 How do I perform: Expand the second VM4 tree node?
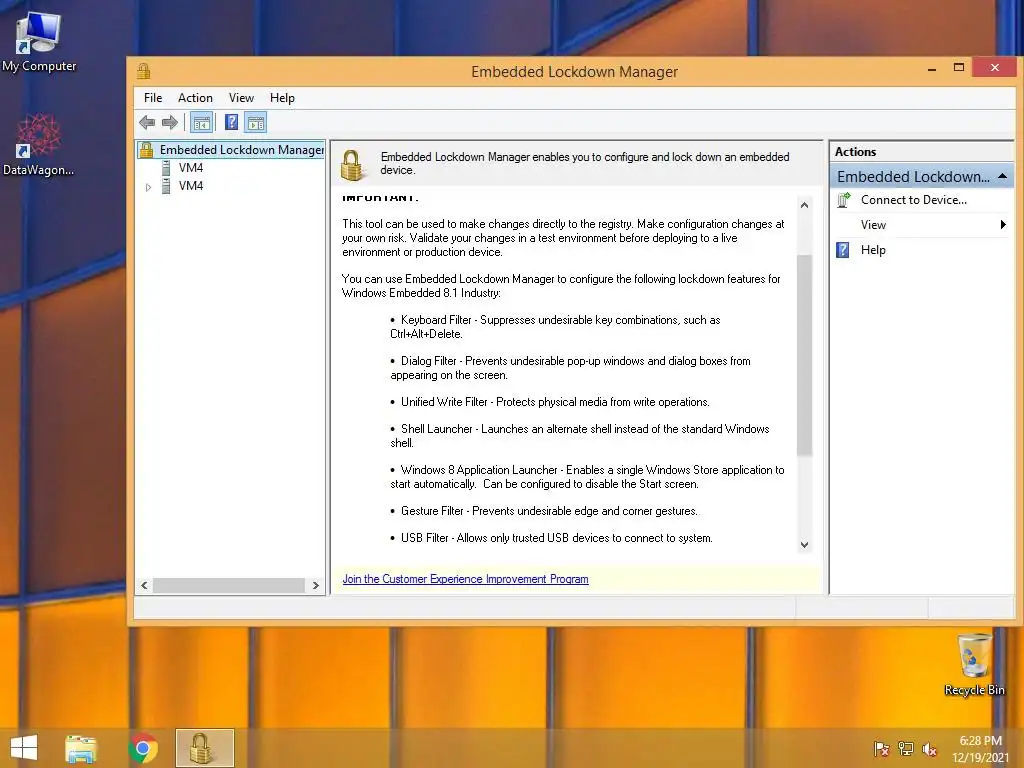(x=148, y=187)
